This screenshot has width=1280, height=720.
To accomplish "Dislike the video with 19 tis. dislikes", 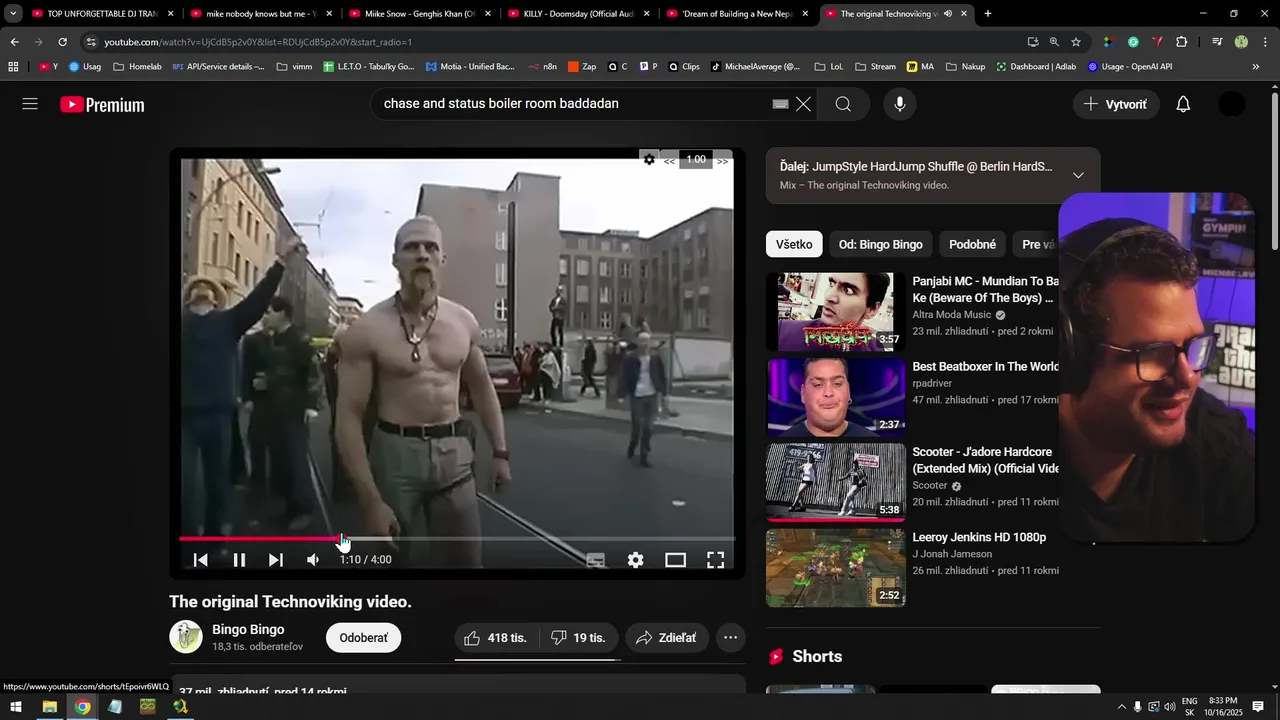I will tap(578, 638).
